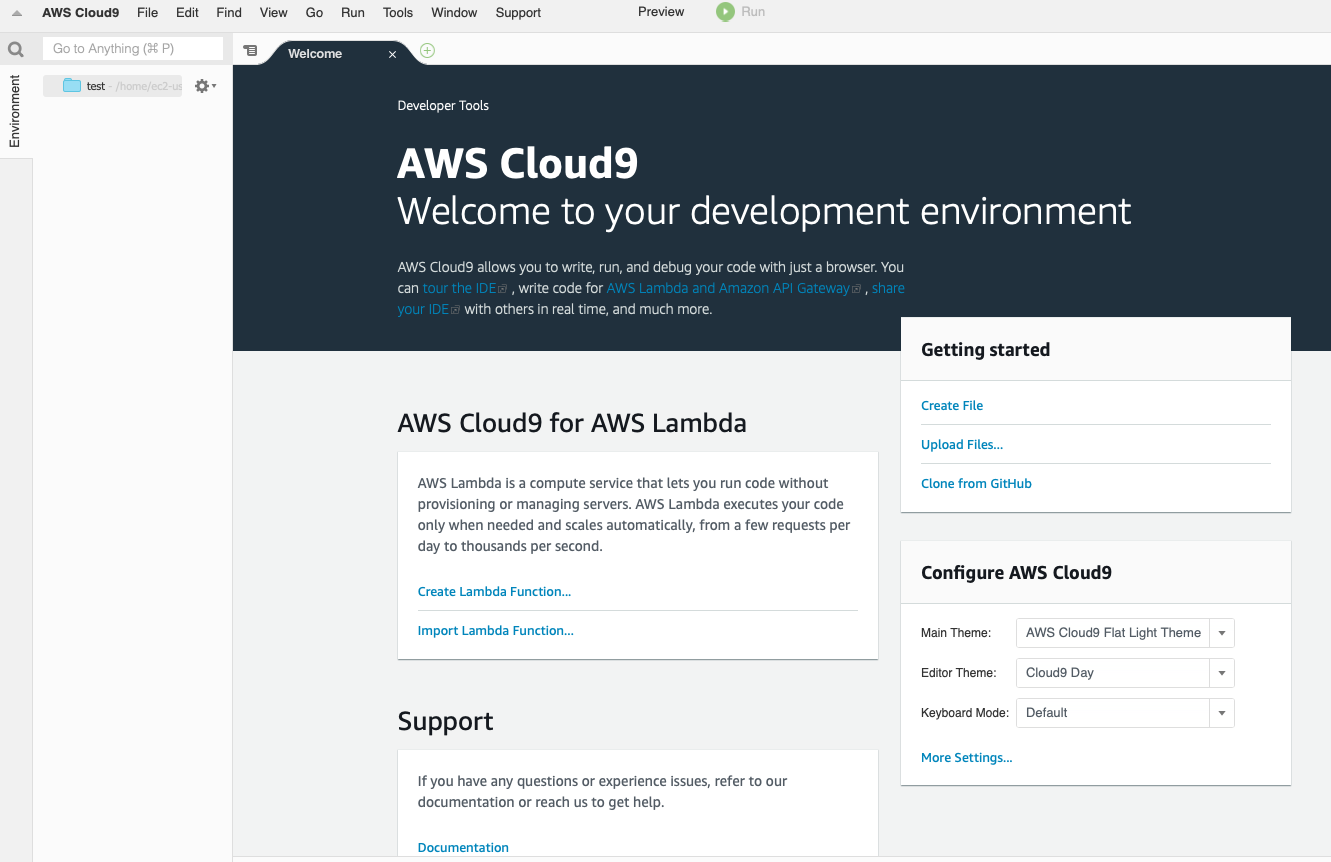
Task: Open the Window menu
Action: (454, 13)
